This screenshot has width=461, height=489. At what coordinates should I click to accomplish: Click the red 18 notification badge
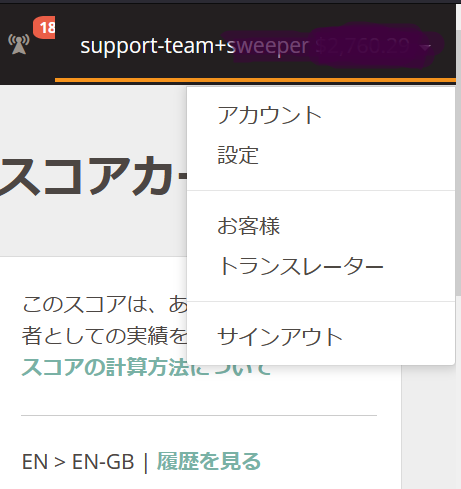pos(45,27)
